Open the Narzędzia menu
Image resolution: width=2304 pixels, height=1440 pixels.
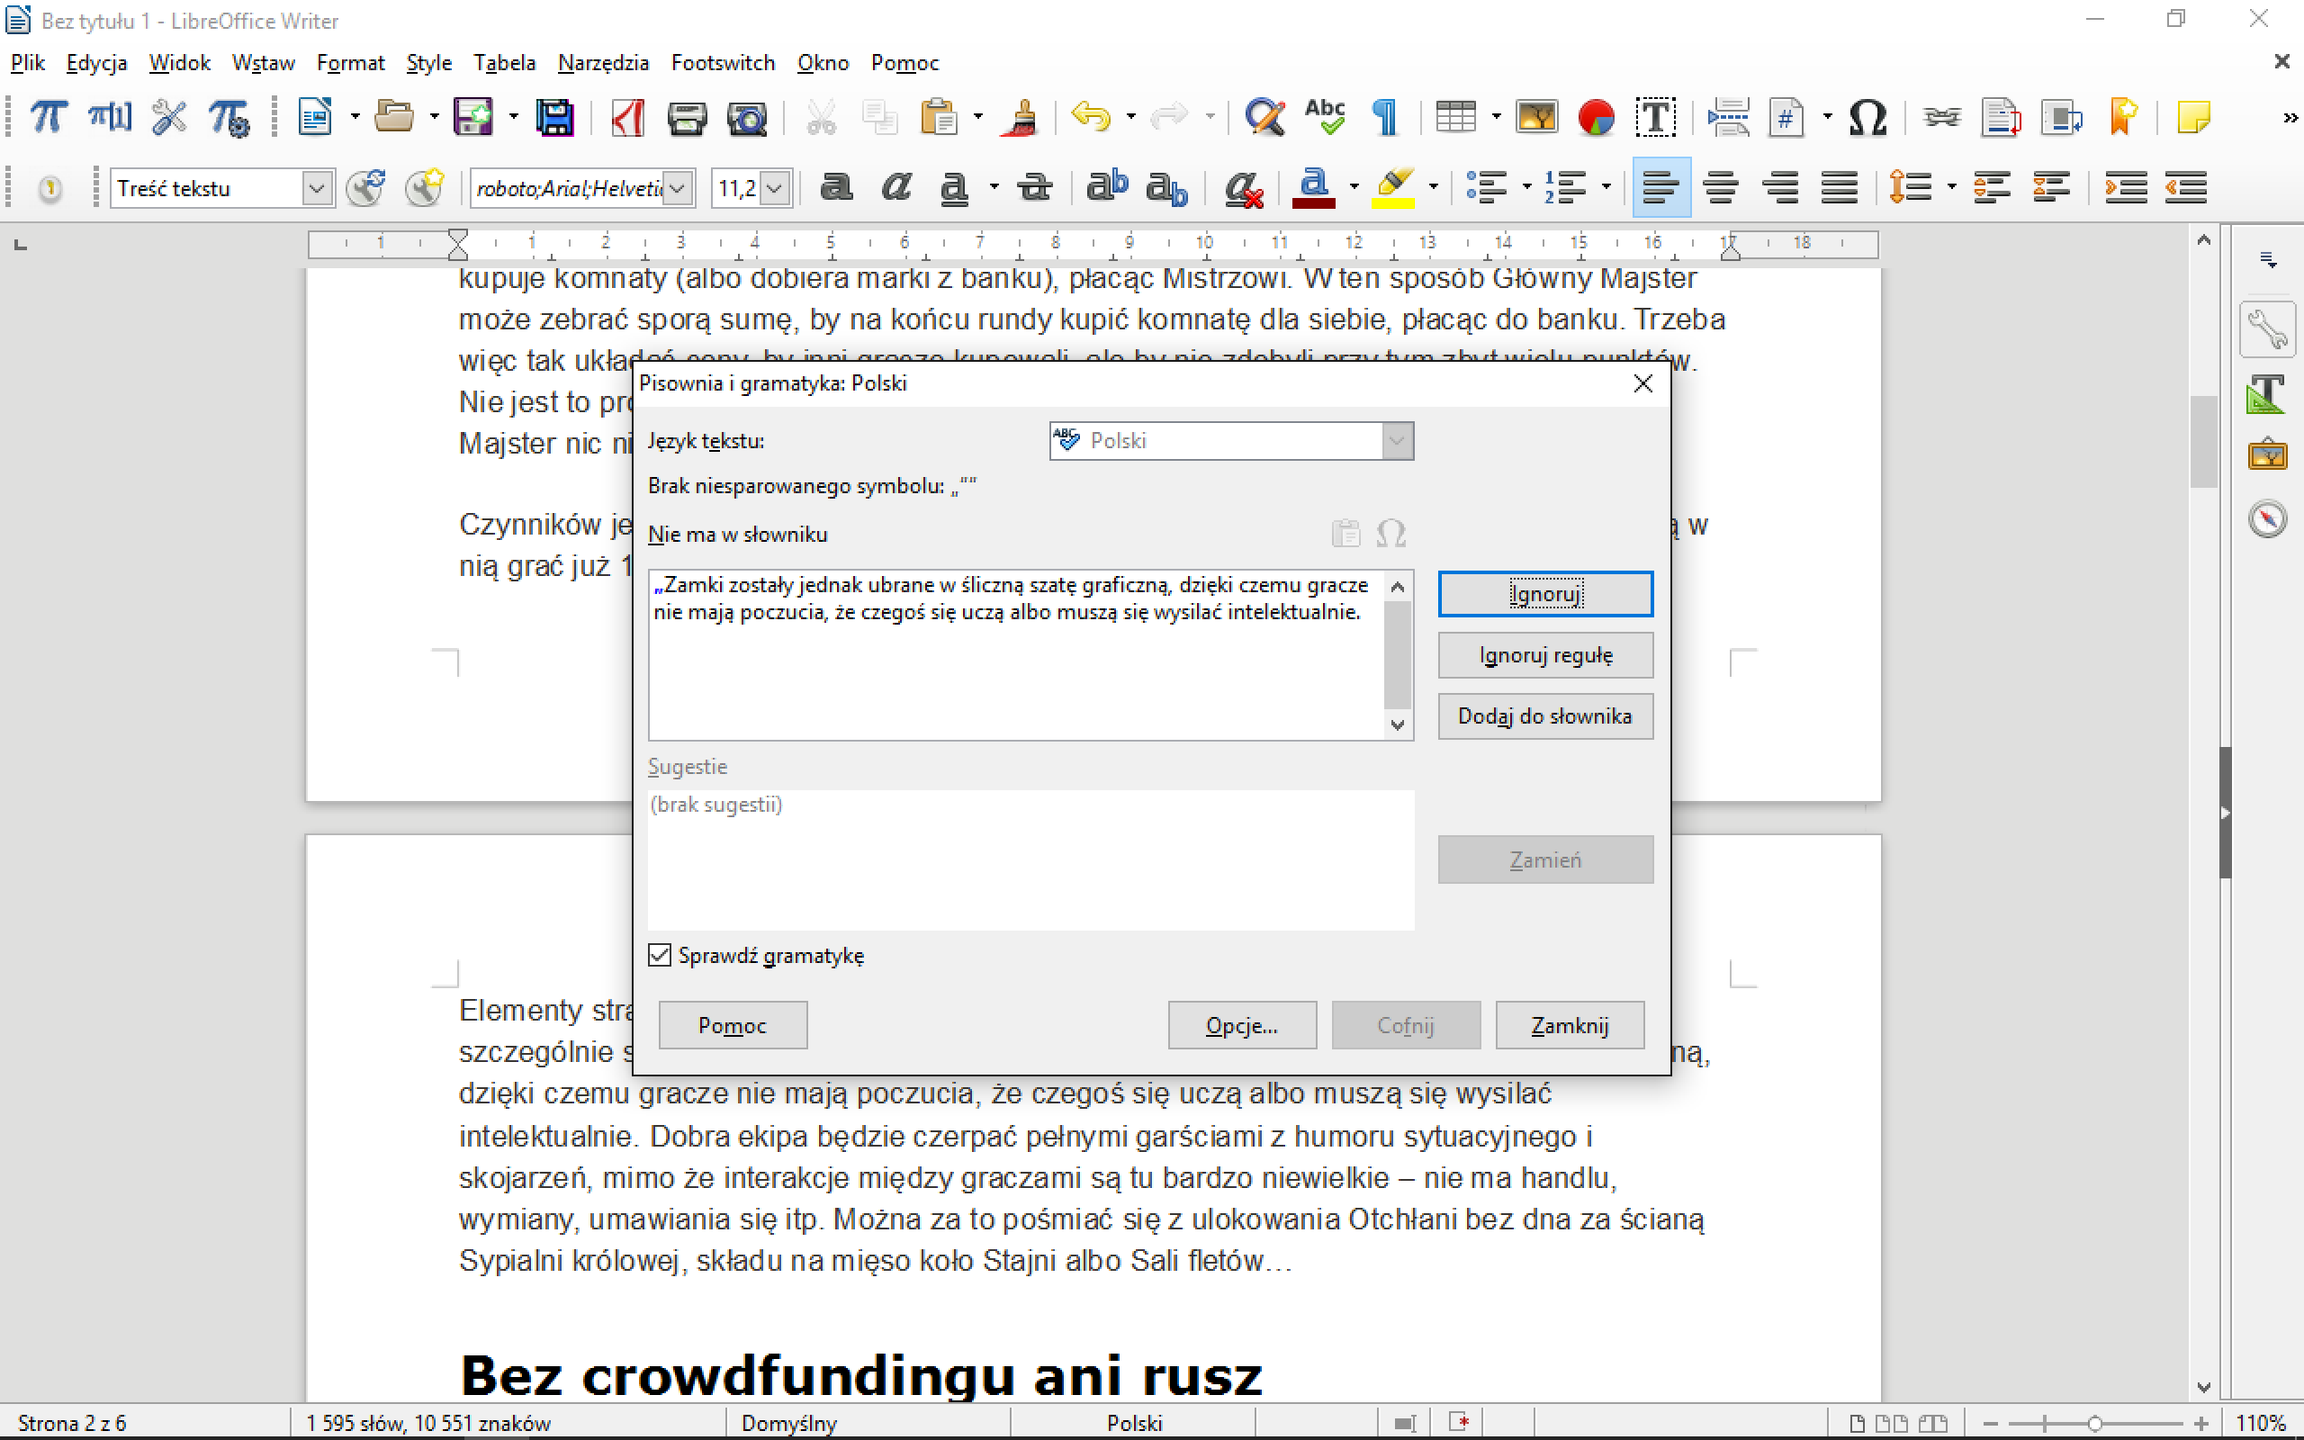[603, 63]
